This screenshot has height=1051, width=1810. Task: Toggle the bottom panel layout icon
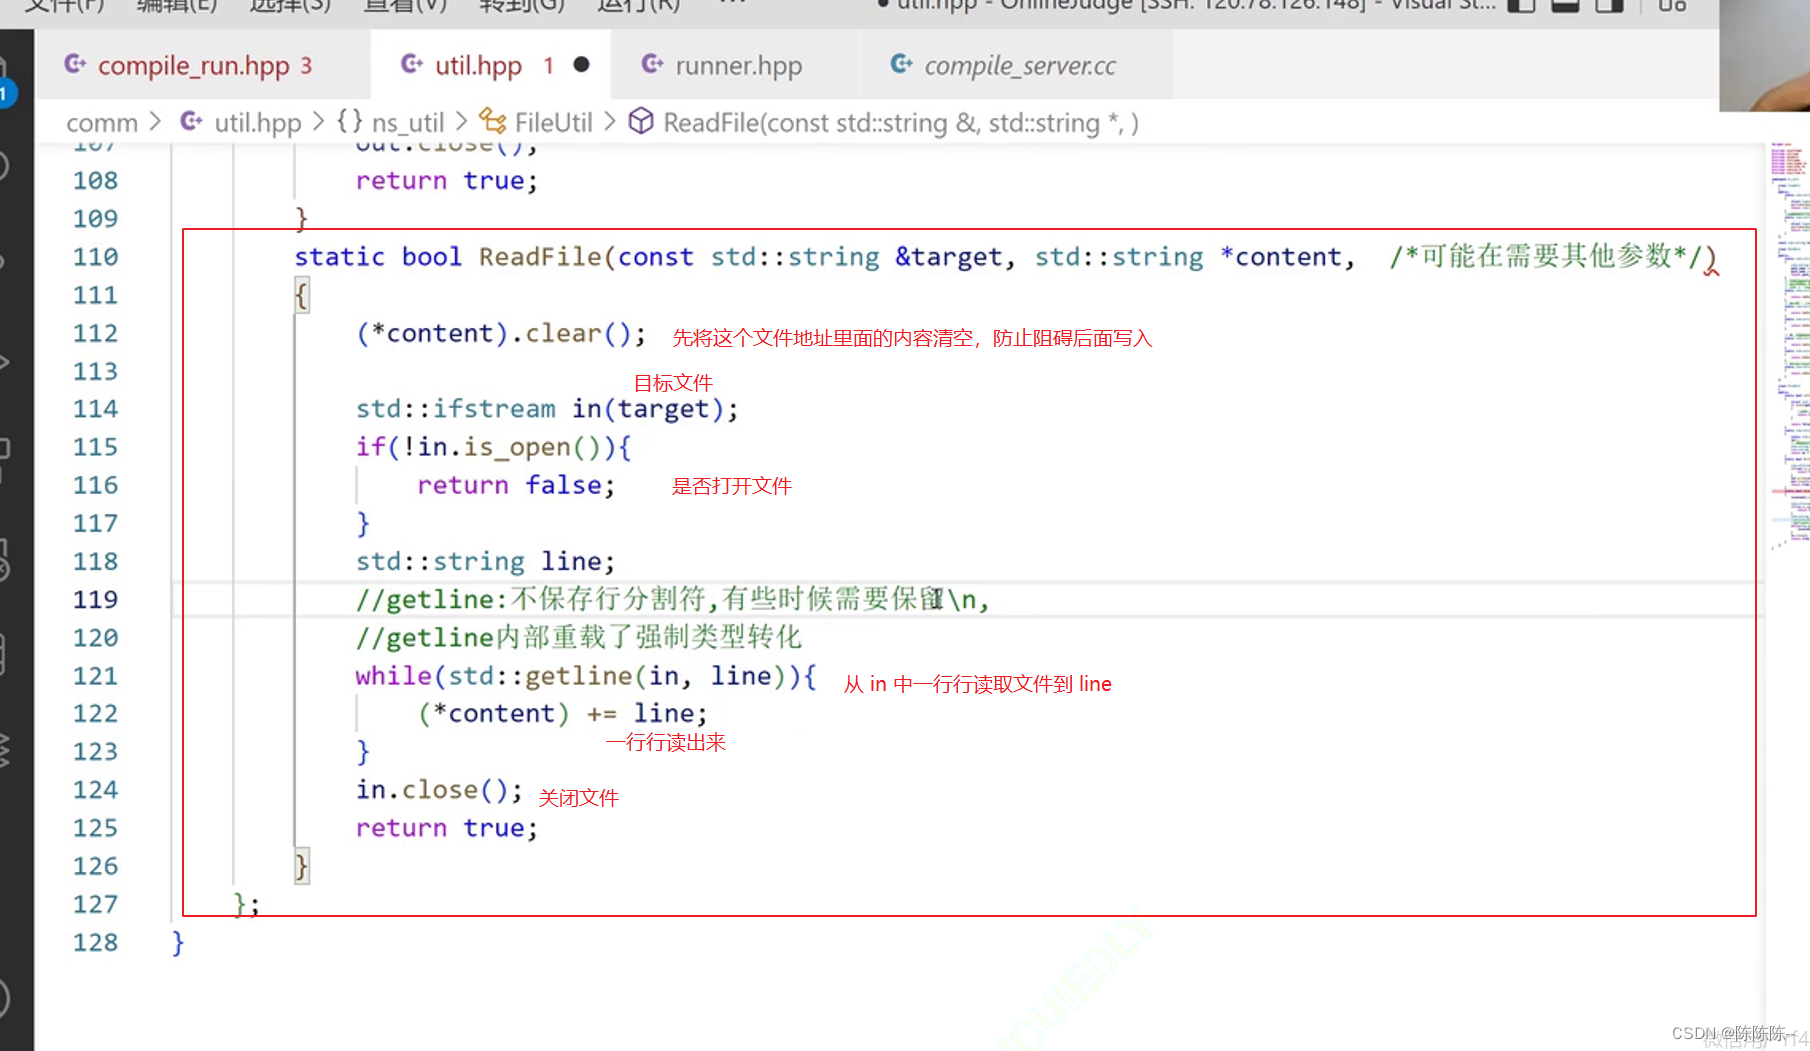click(1565, 5)
